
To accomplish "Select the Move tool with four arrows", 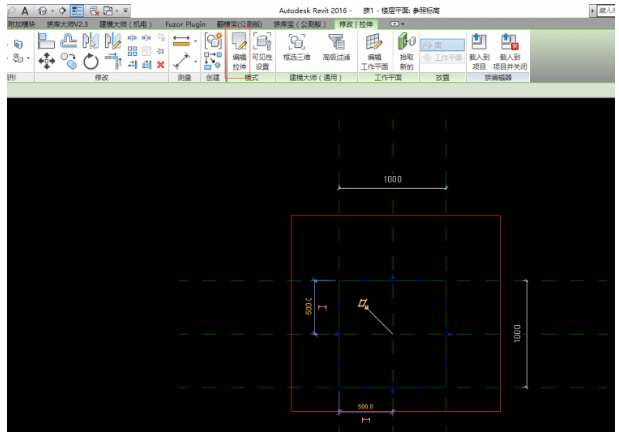I will (x=47, y=62).
